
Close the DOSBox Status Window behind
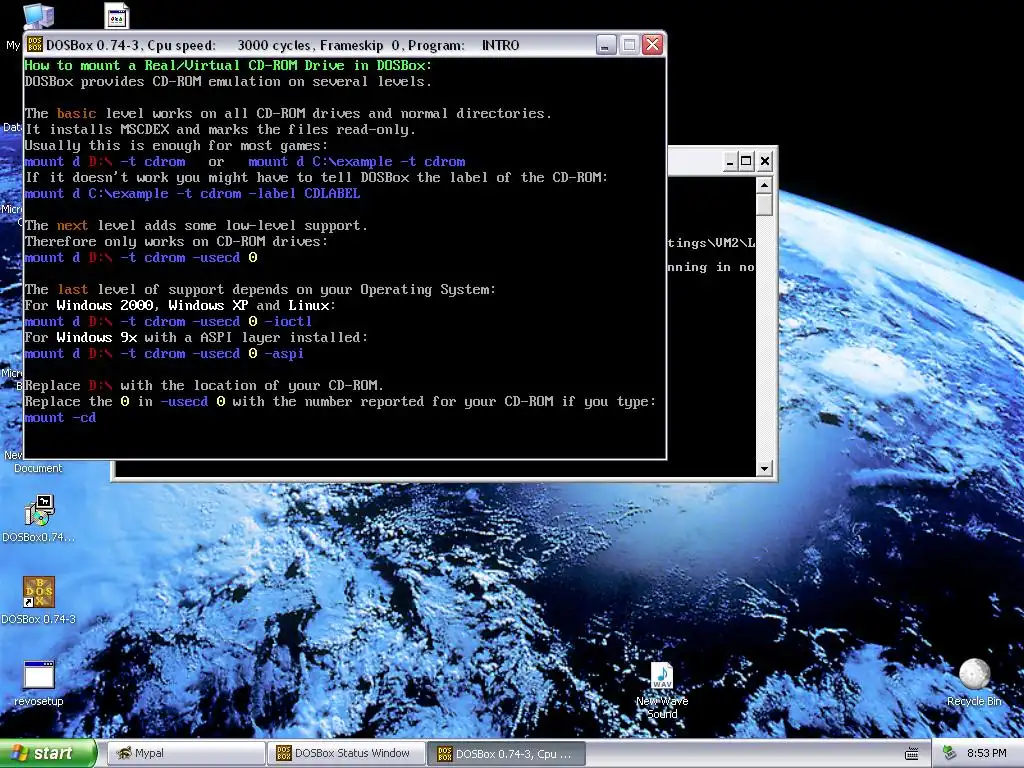765,161
